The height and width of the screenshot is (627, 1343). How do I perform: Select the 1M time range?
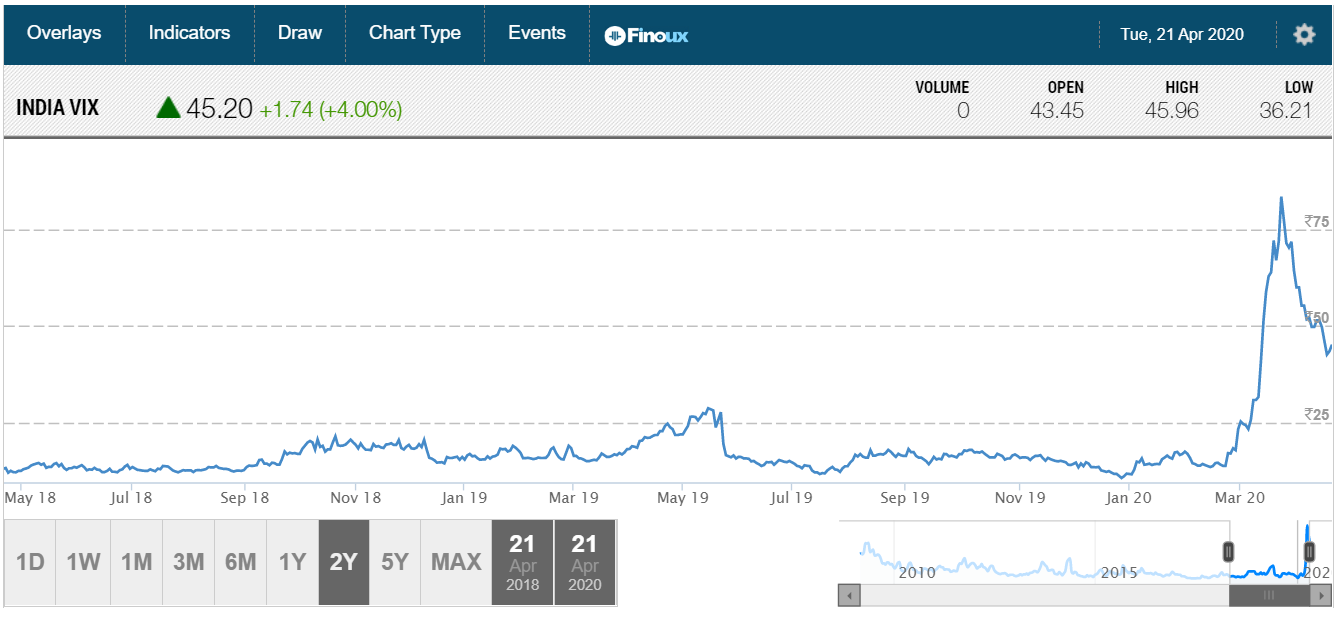[x=135, y=562]
